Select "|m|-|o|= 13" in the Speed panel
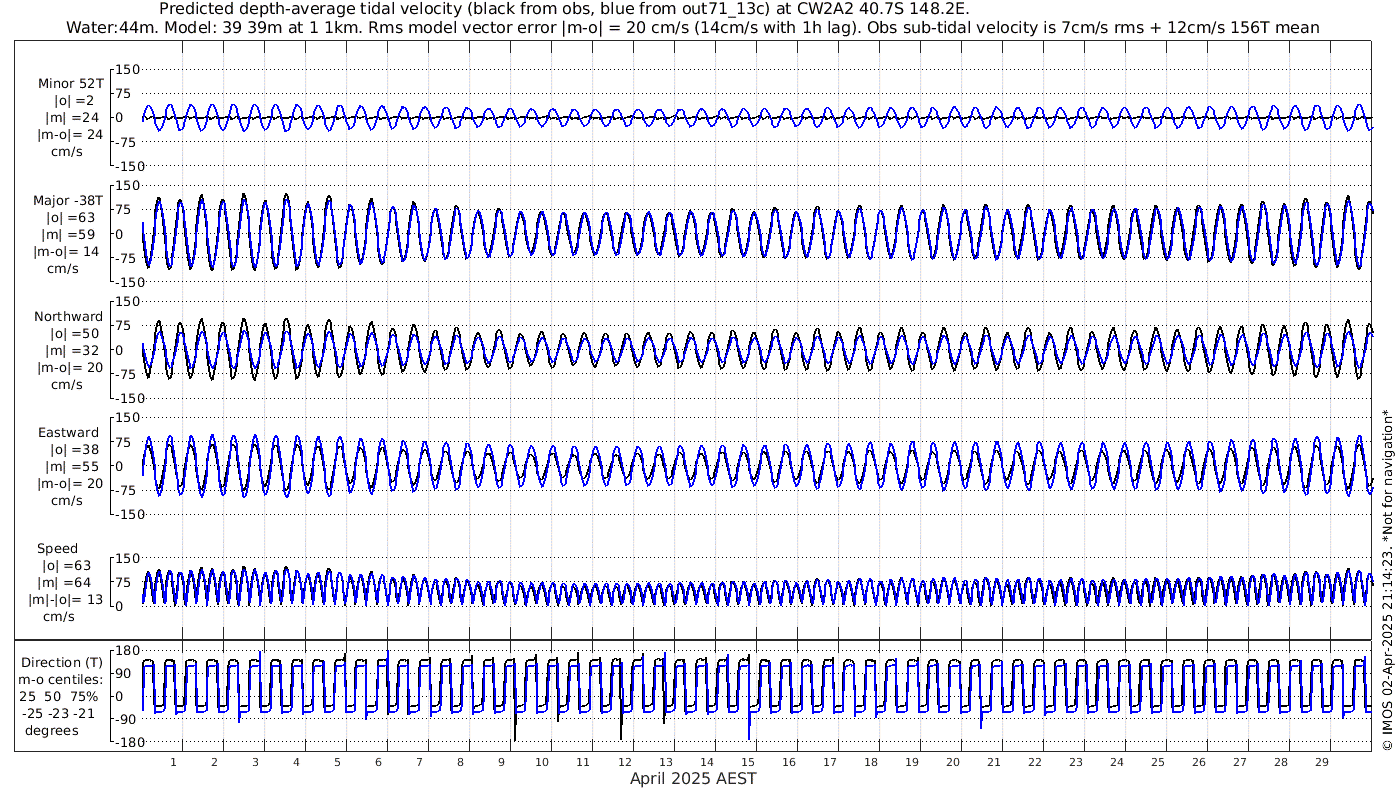Viewport: 1400px width, 800px height. pos(66,600)
